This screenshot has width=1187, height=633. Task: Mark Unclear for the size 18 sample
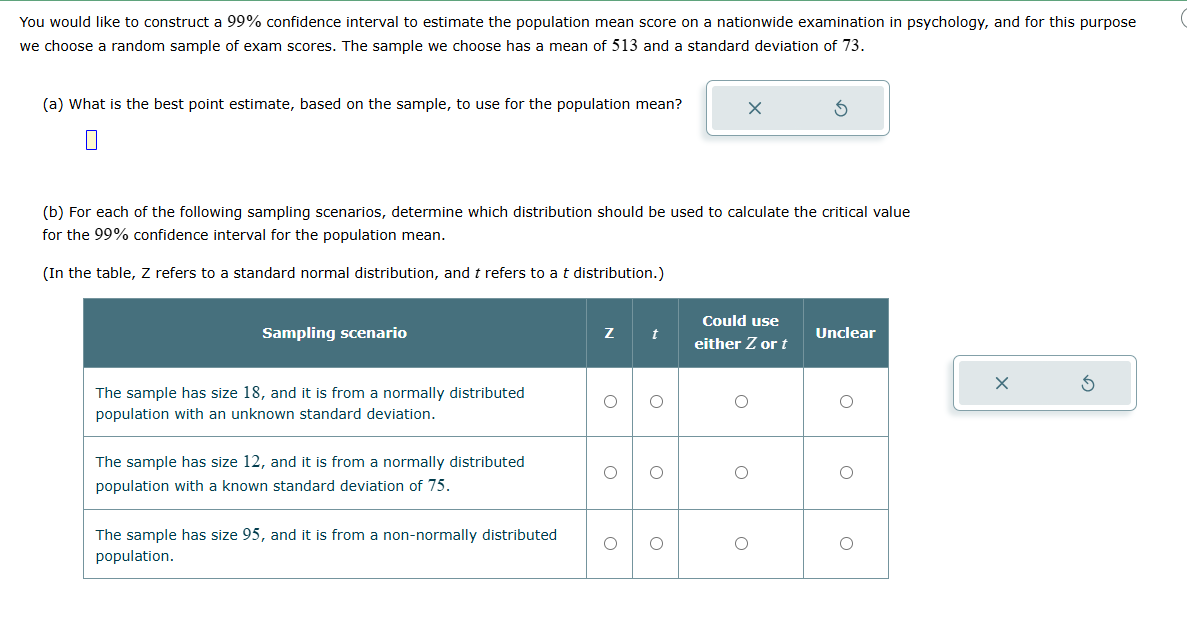[x=846, y=401]
